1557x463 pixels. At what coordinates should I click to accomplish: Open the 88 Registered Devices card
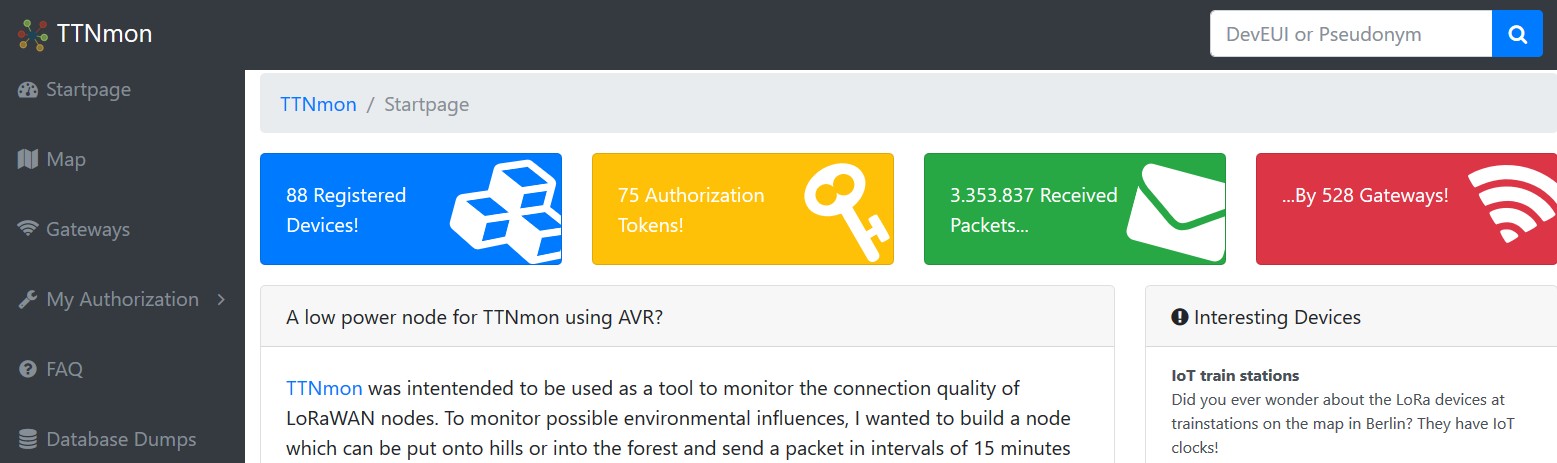(411, 209)
